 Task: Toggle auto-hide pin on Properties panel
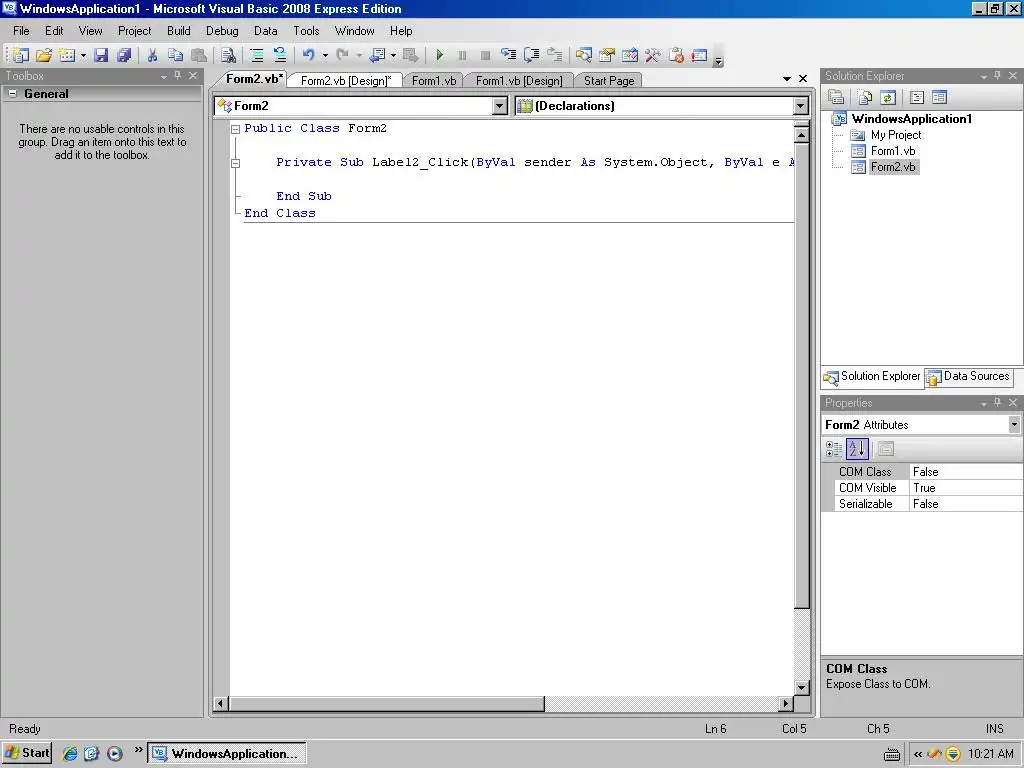click(997, 403)
